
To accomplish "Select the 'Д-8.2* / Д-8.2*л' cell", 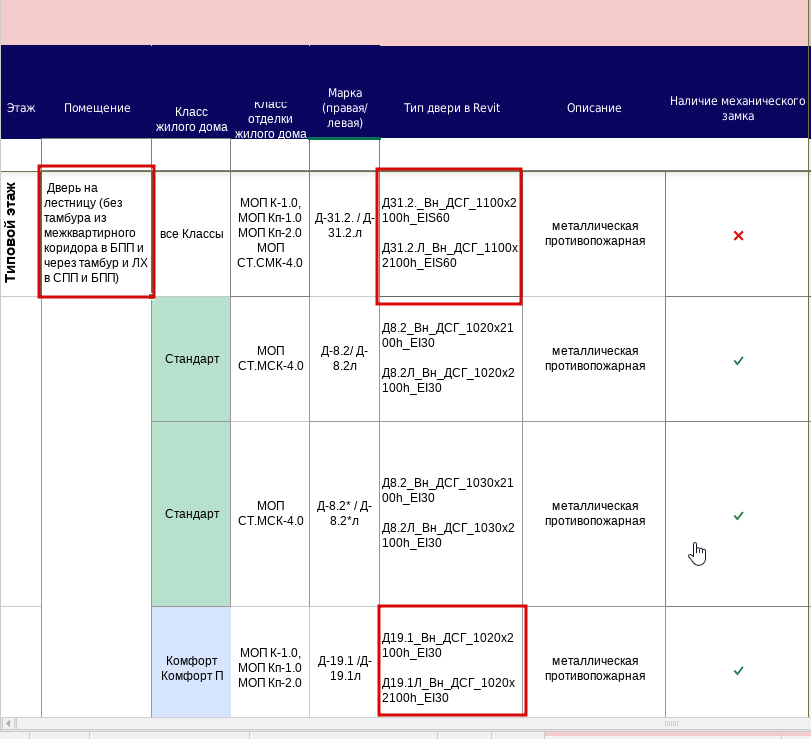I will (344, 514).
